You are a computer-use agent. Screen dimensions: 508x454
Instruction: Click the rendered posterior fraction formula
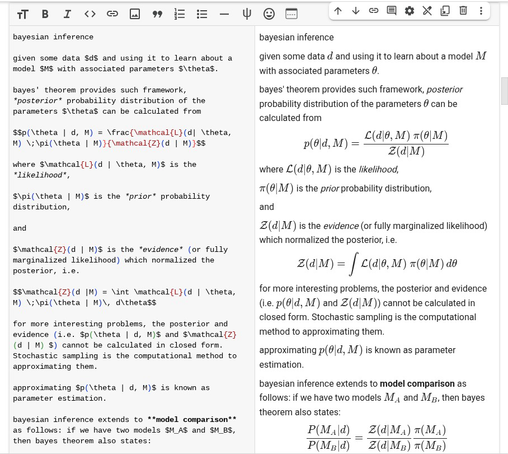(x=376, y=143)
